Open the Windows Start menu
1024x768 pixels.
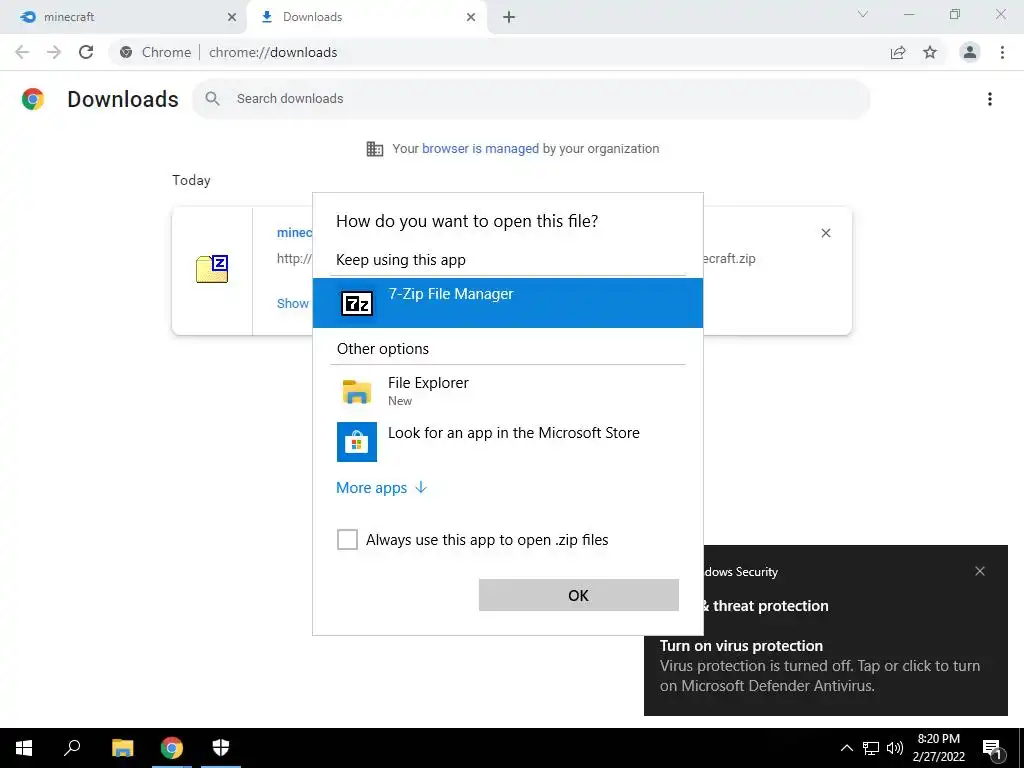[x=24, y=748]
